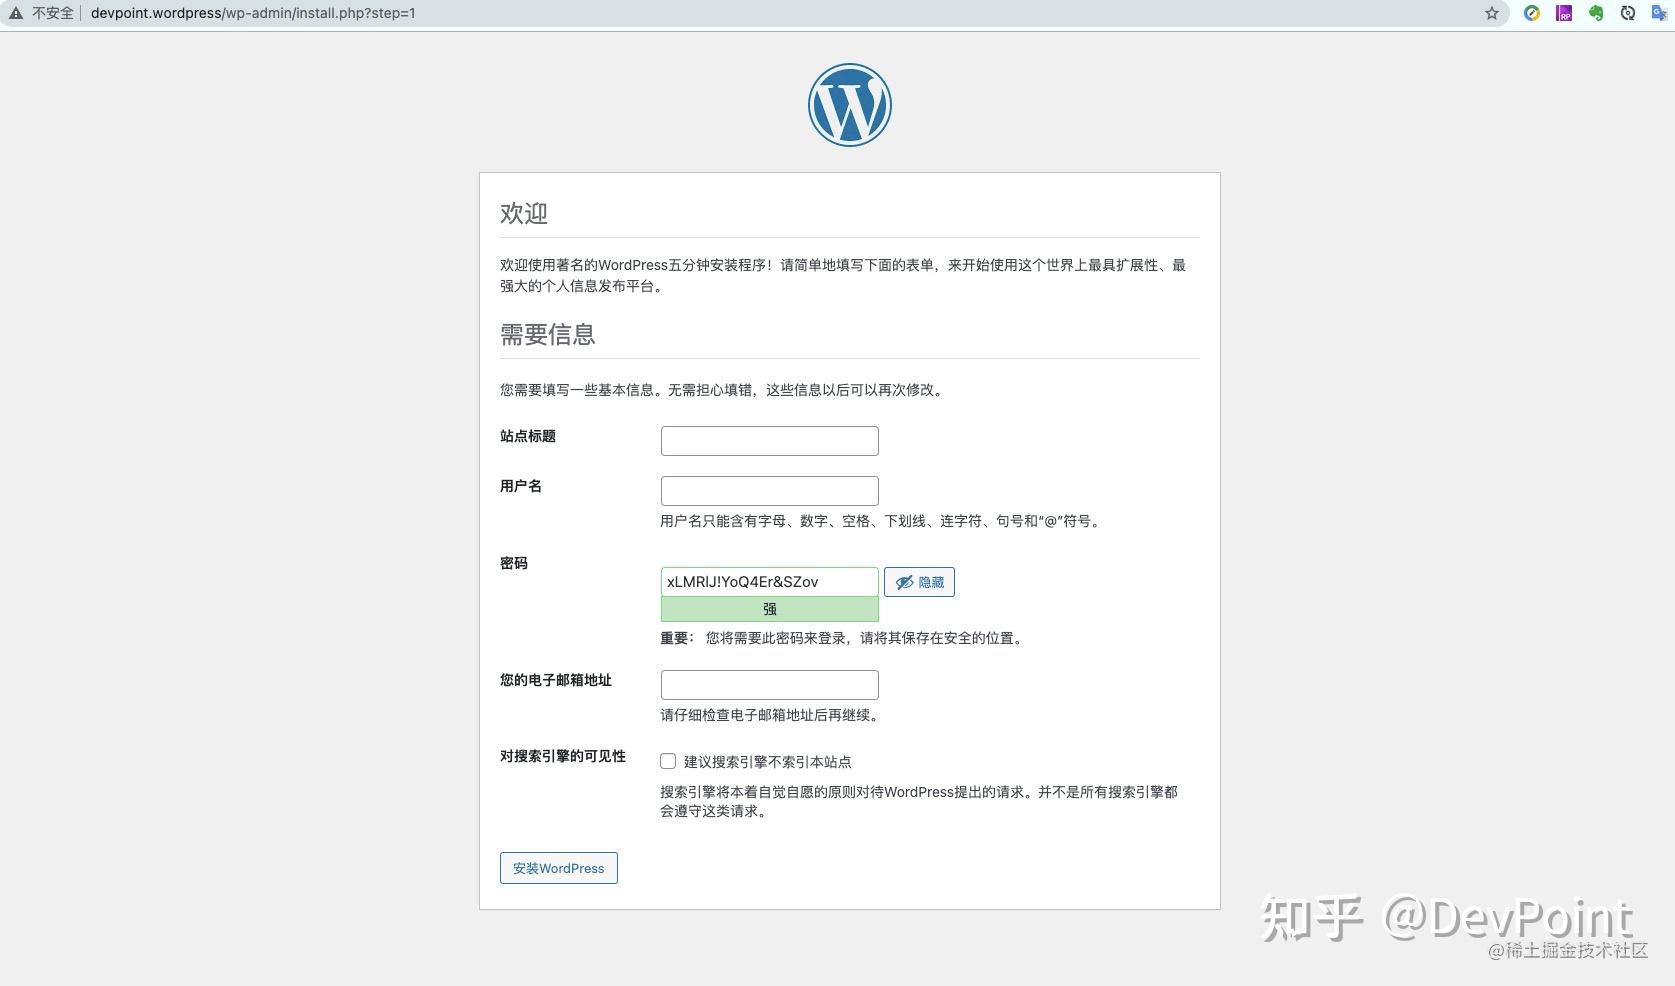
Task: Toggle password visibility with the eye icon
Action: click(903, 581)
